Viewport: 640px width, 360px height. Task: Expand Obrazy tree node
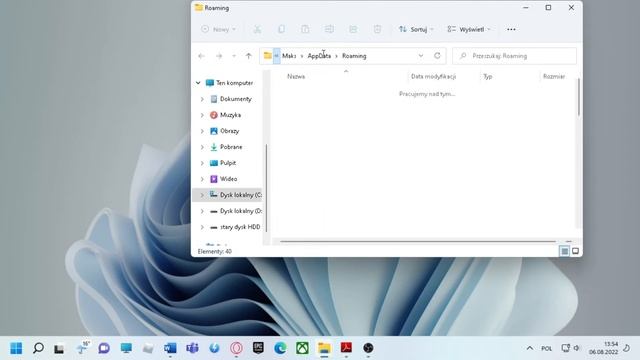202,131
